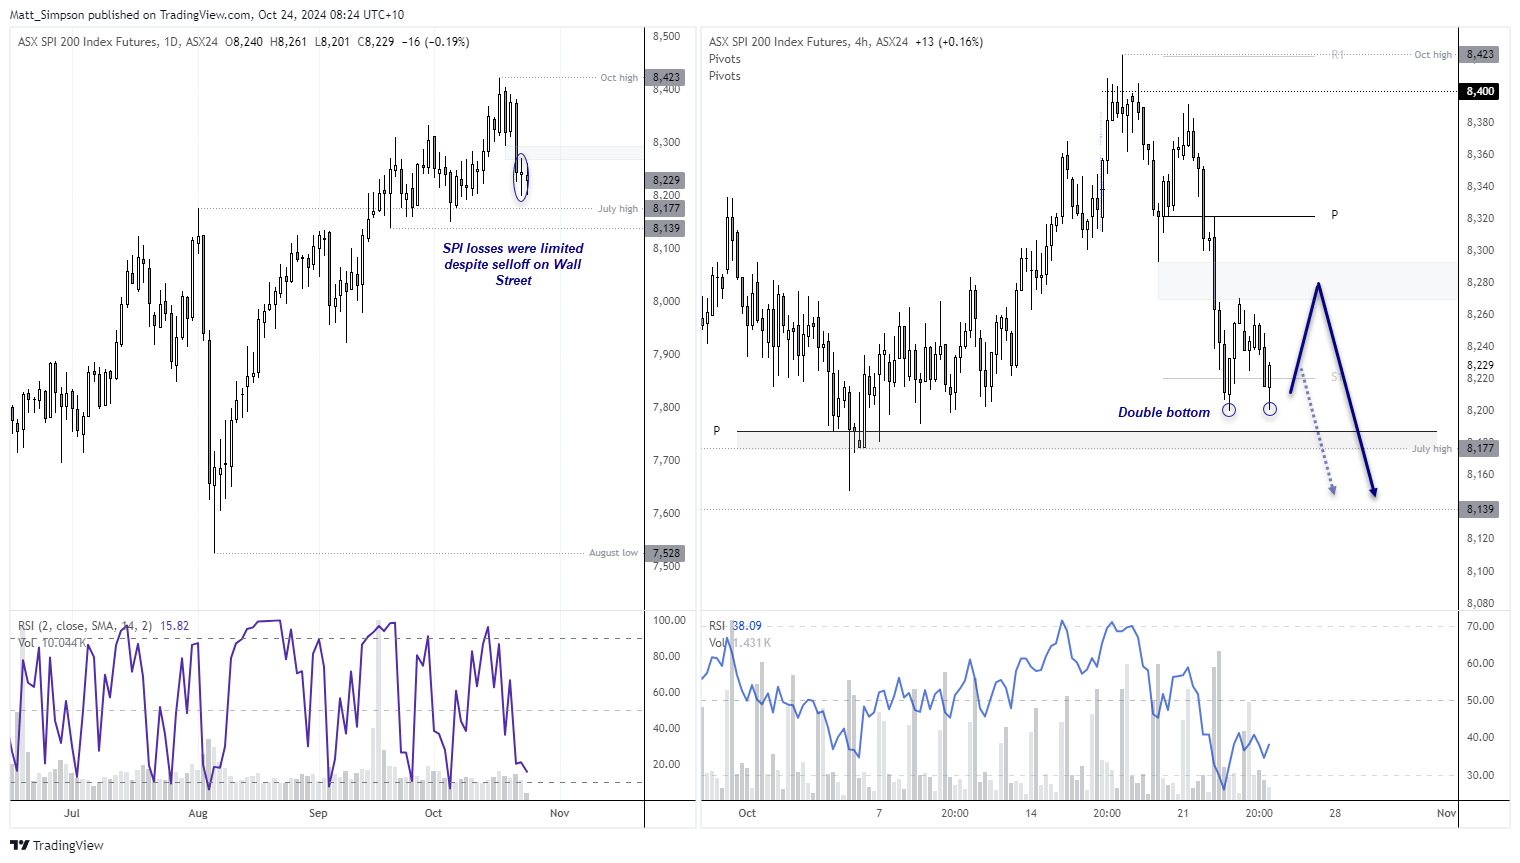Click the 7 date label on the 4h time axis
1520x863 pixels.
pyautogui.click(x=879, y=813)
